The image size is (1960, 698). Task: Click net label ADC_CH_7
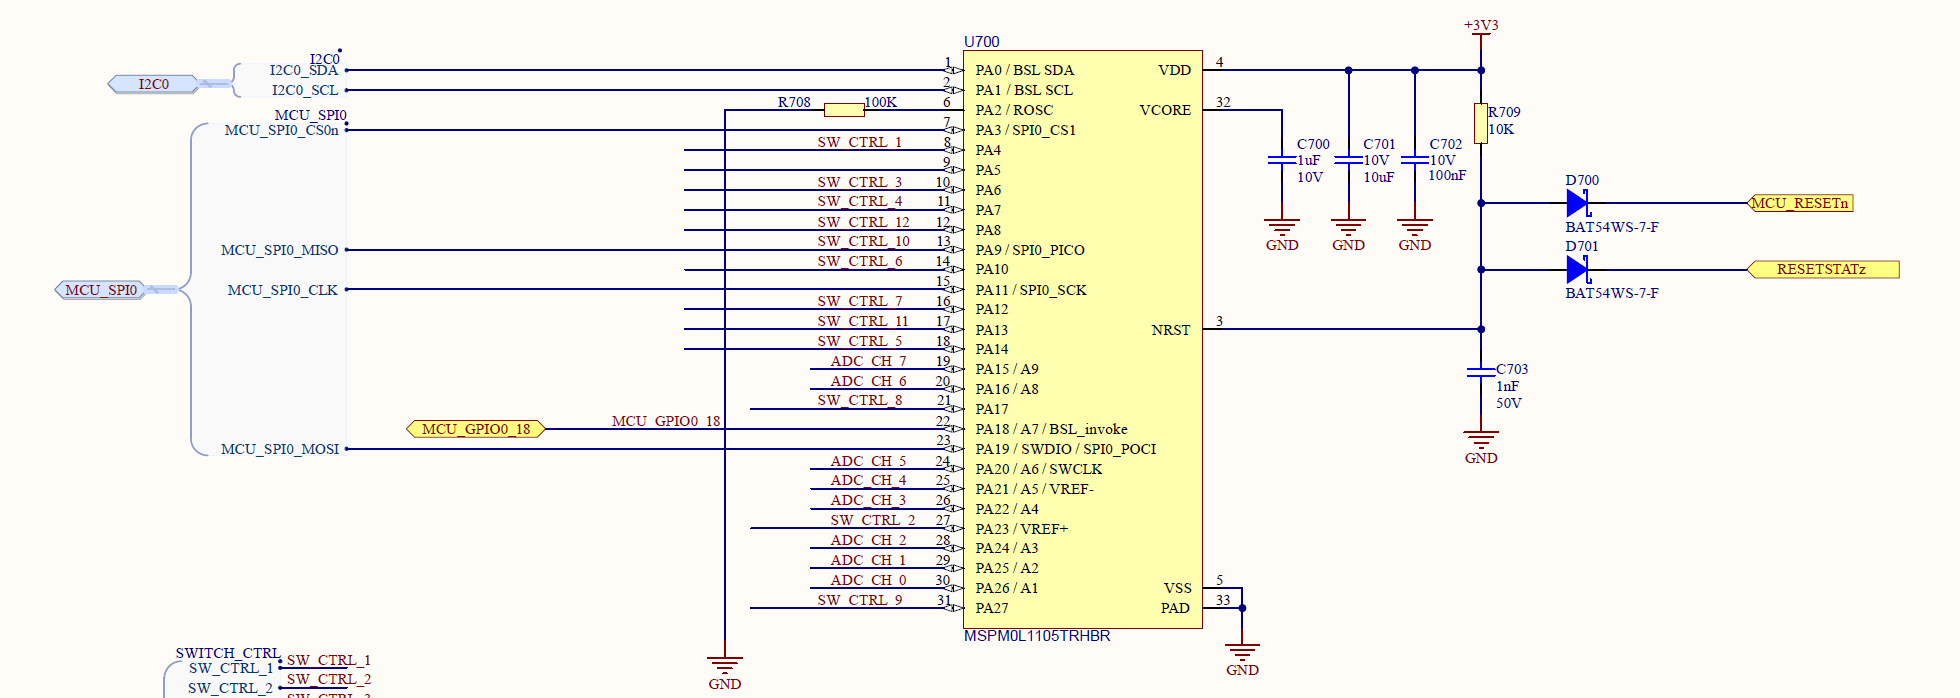[868, 361]
